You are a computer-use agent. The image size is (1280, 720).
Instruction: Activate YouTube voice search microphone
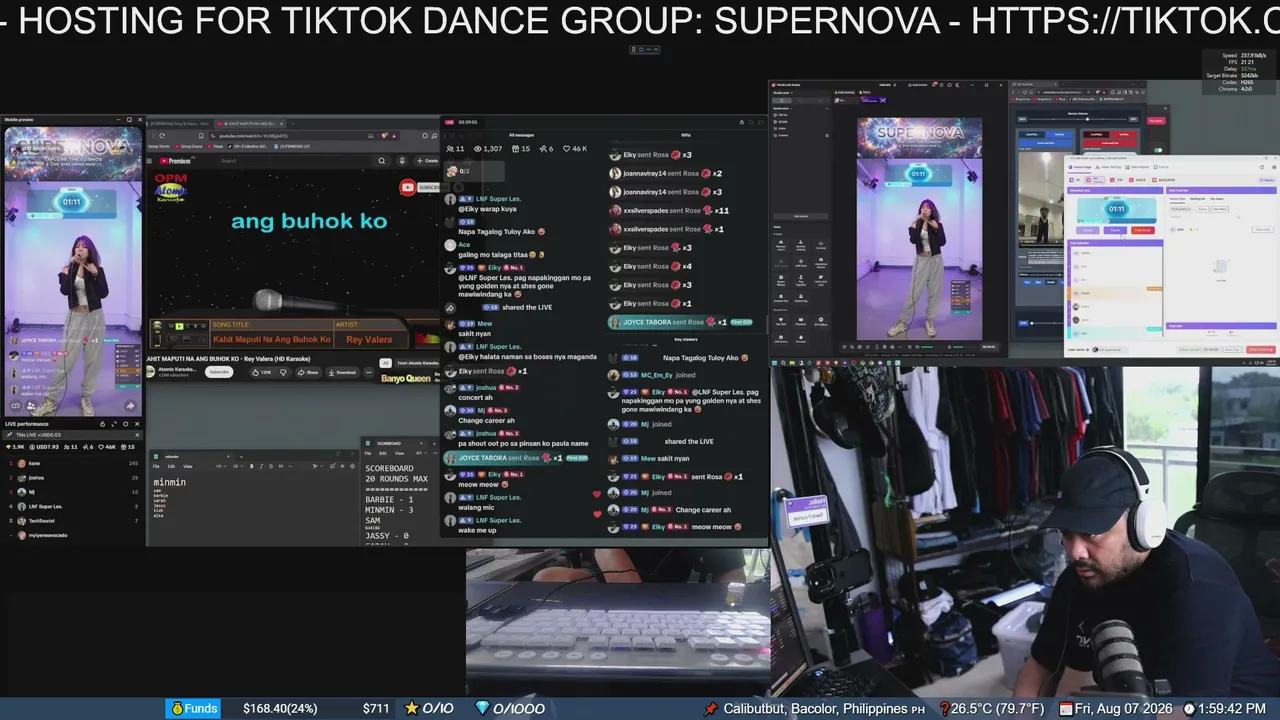coord(402,160)
